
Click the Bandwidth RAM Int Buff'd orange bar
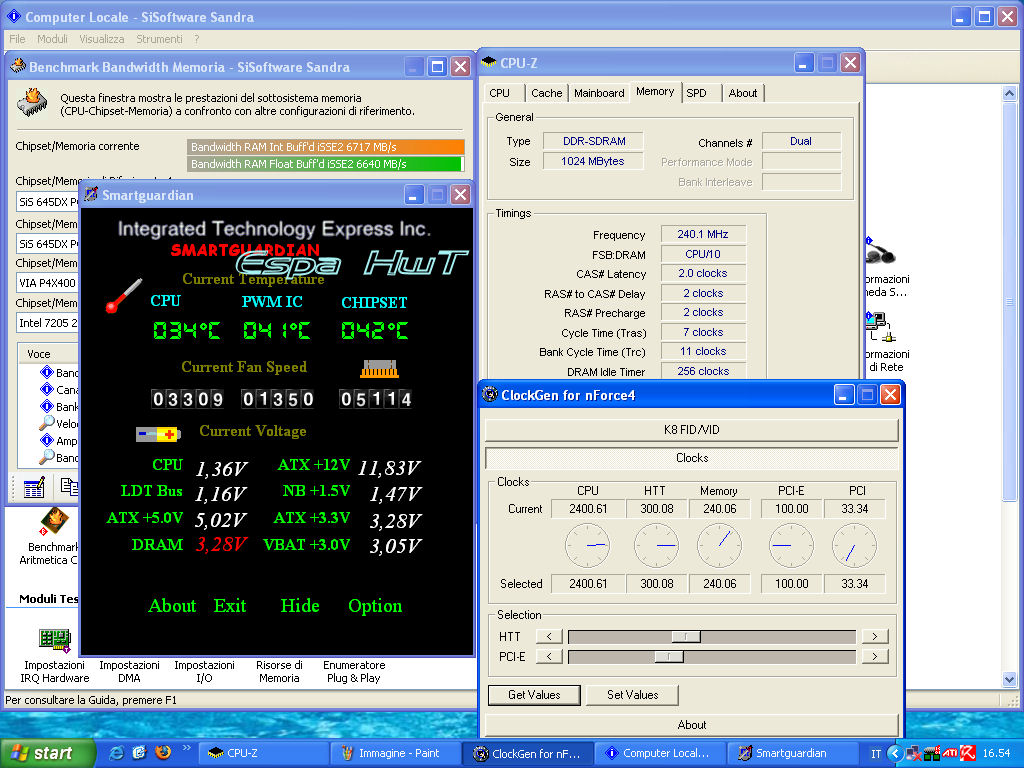(x=326, y=147)
